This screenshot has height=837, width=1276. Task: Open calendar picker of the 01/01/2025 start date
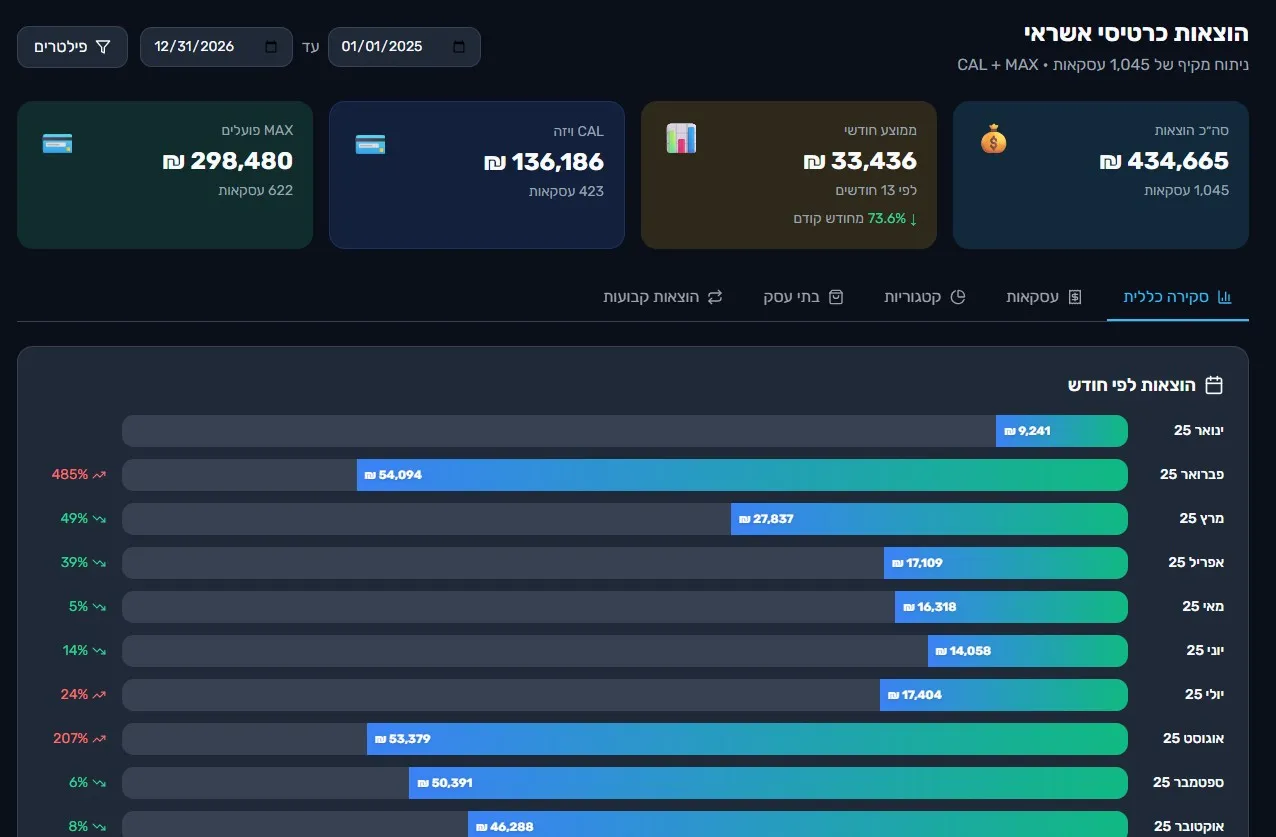[459, 47]
